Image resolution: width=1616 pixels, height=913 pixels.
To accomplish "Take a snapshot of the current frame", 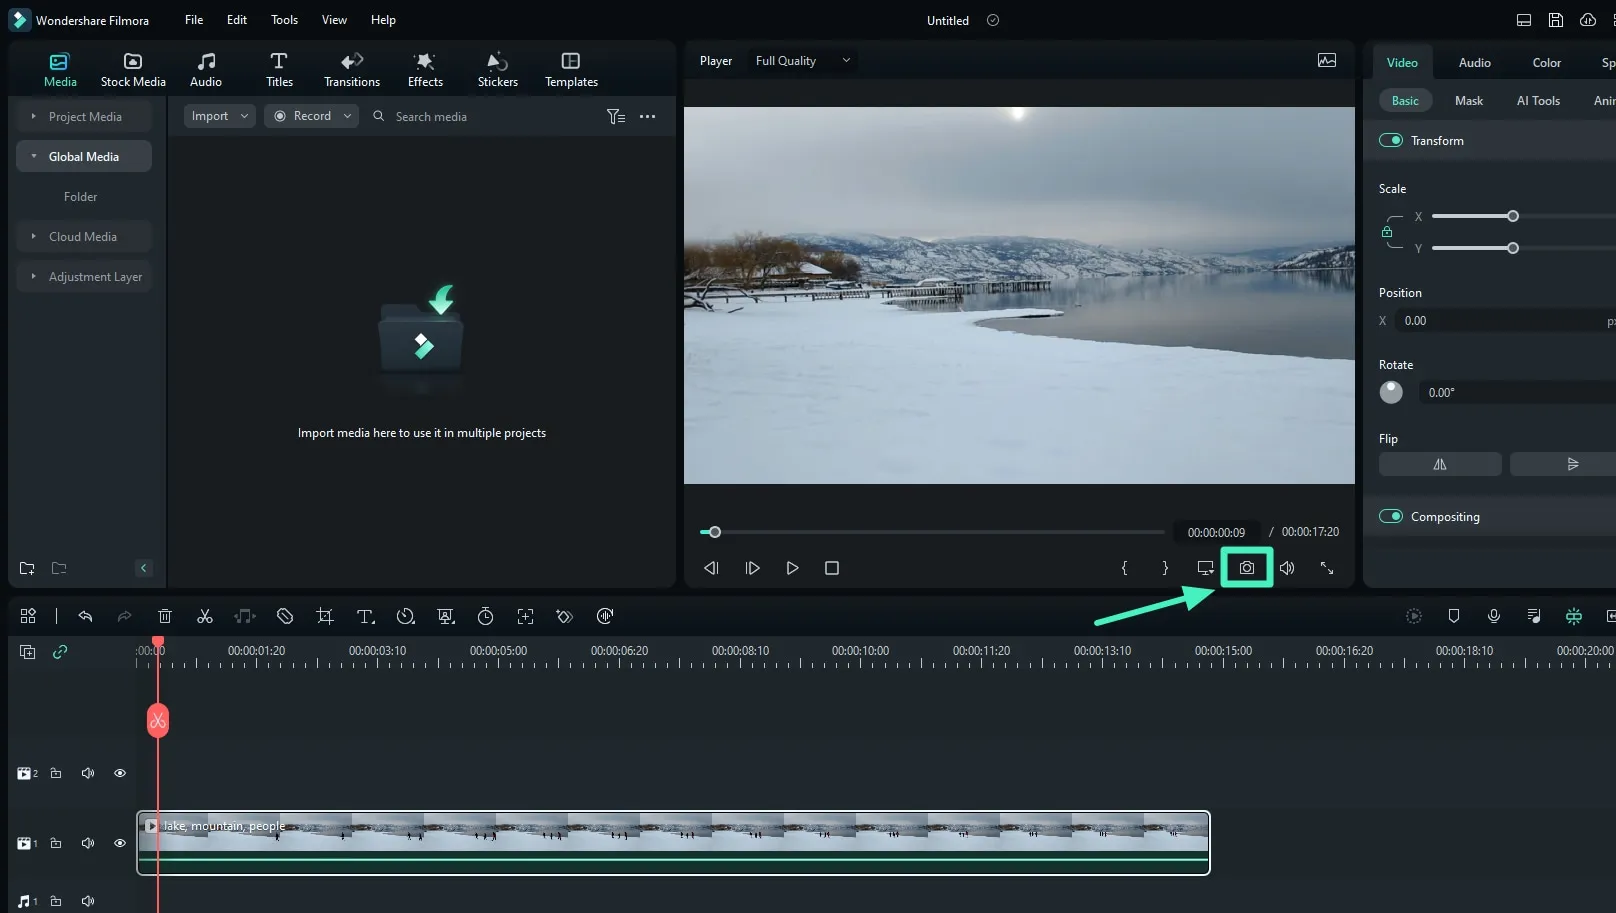I will pos(1246,567).
